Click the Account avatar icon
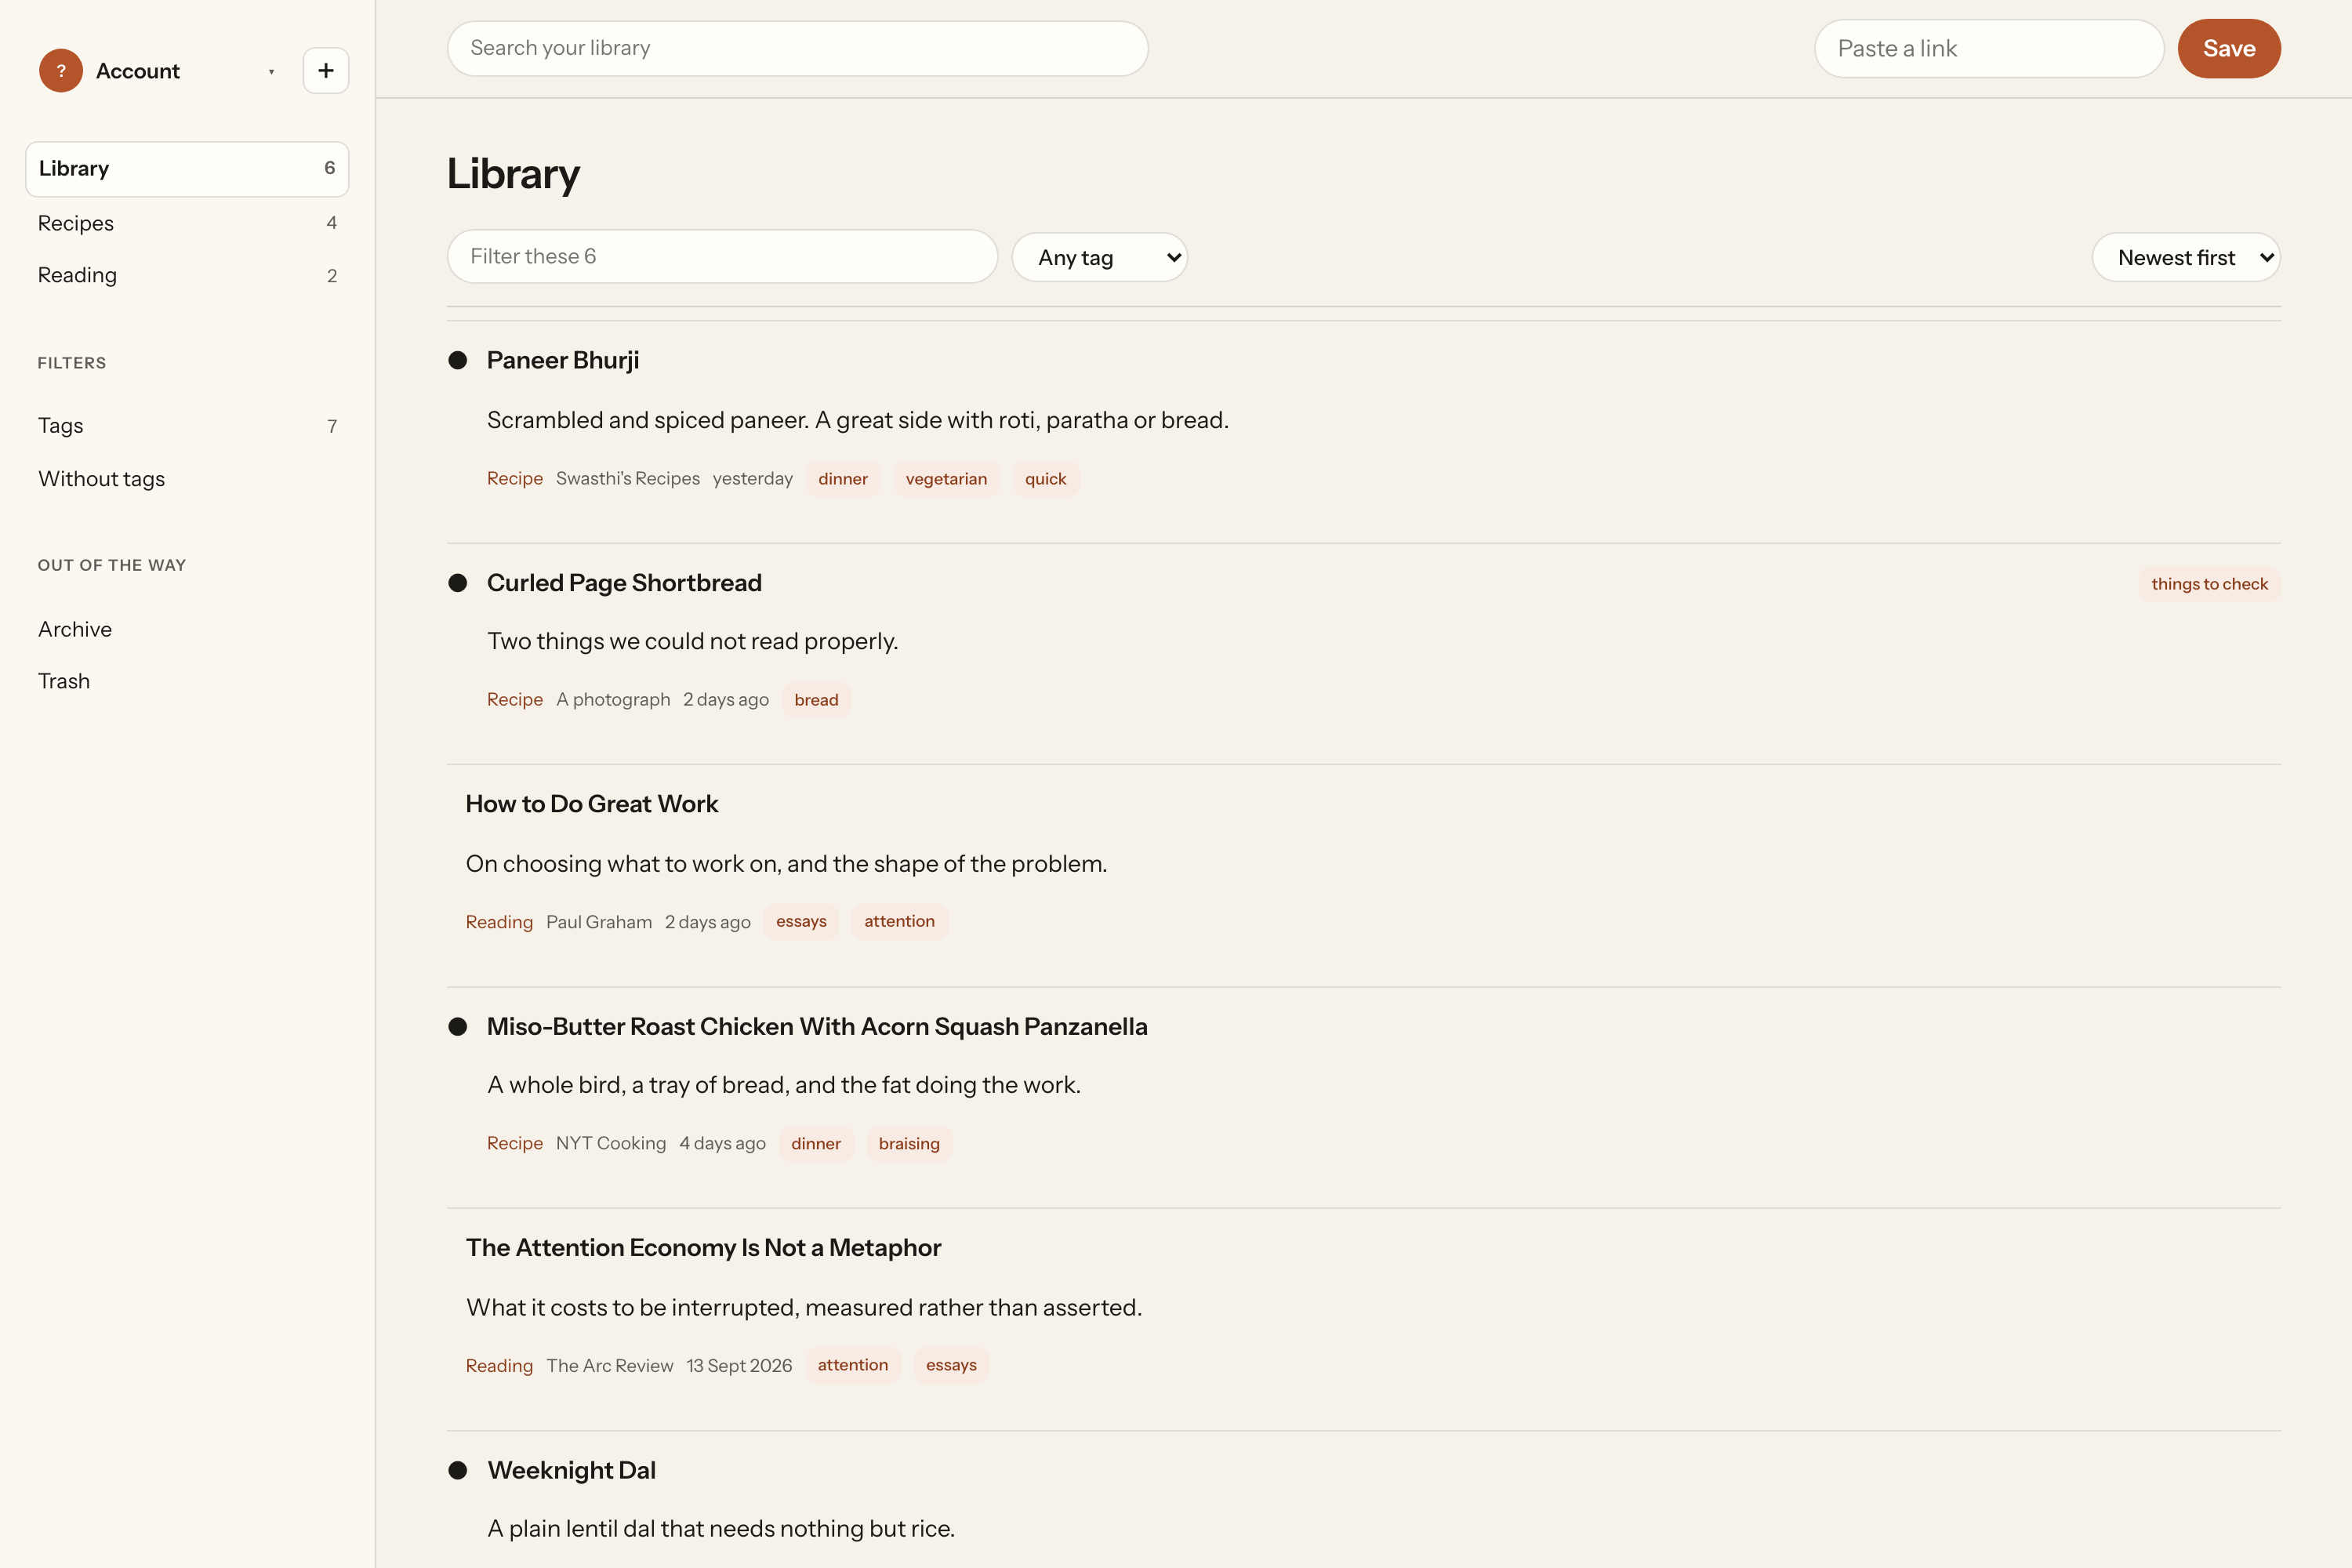The image size is (2352, 1568). coord(61,71)
